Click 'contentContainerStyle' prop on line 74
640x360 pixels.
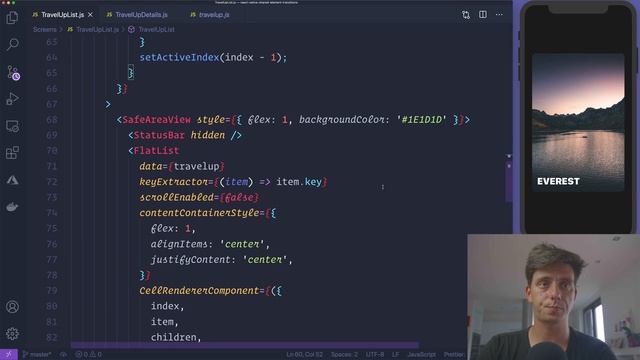point(199,213)
